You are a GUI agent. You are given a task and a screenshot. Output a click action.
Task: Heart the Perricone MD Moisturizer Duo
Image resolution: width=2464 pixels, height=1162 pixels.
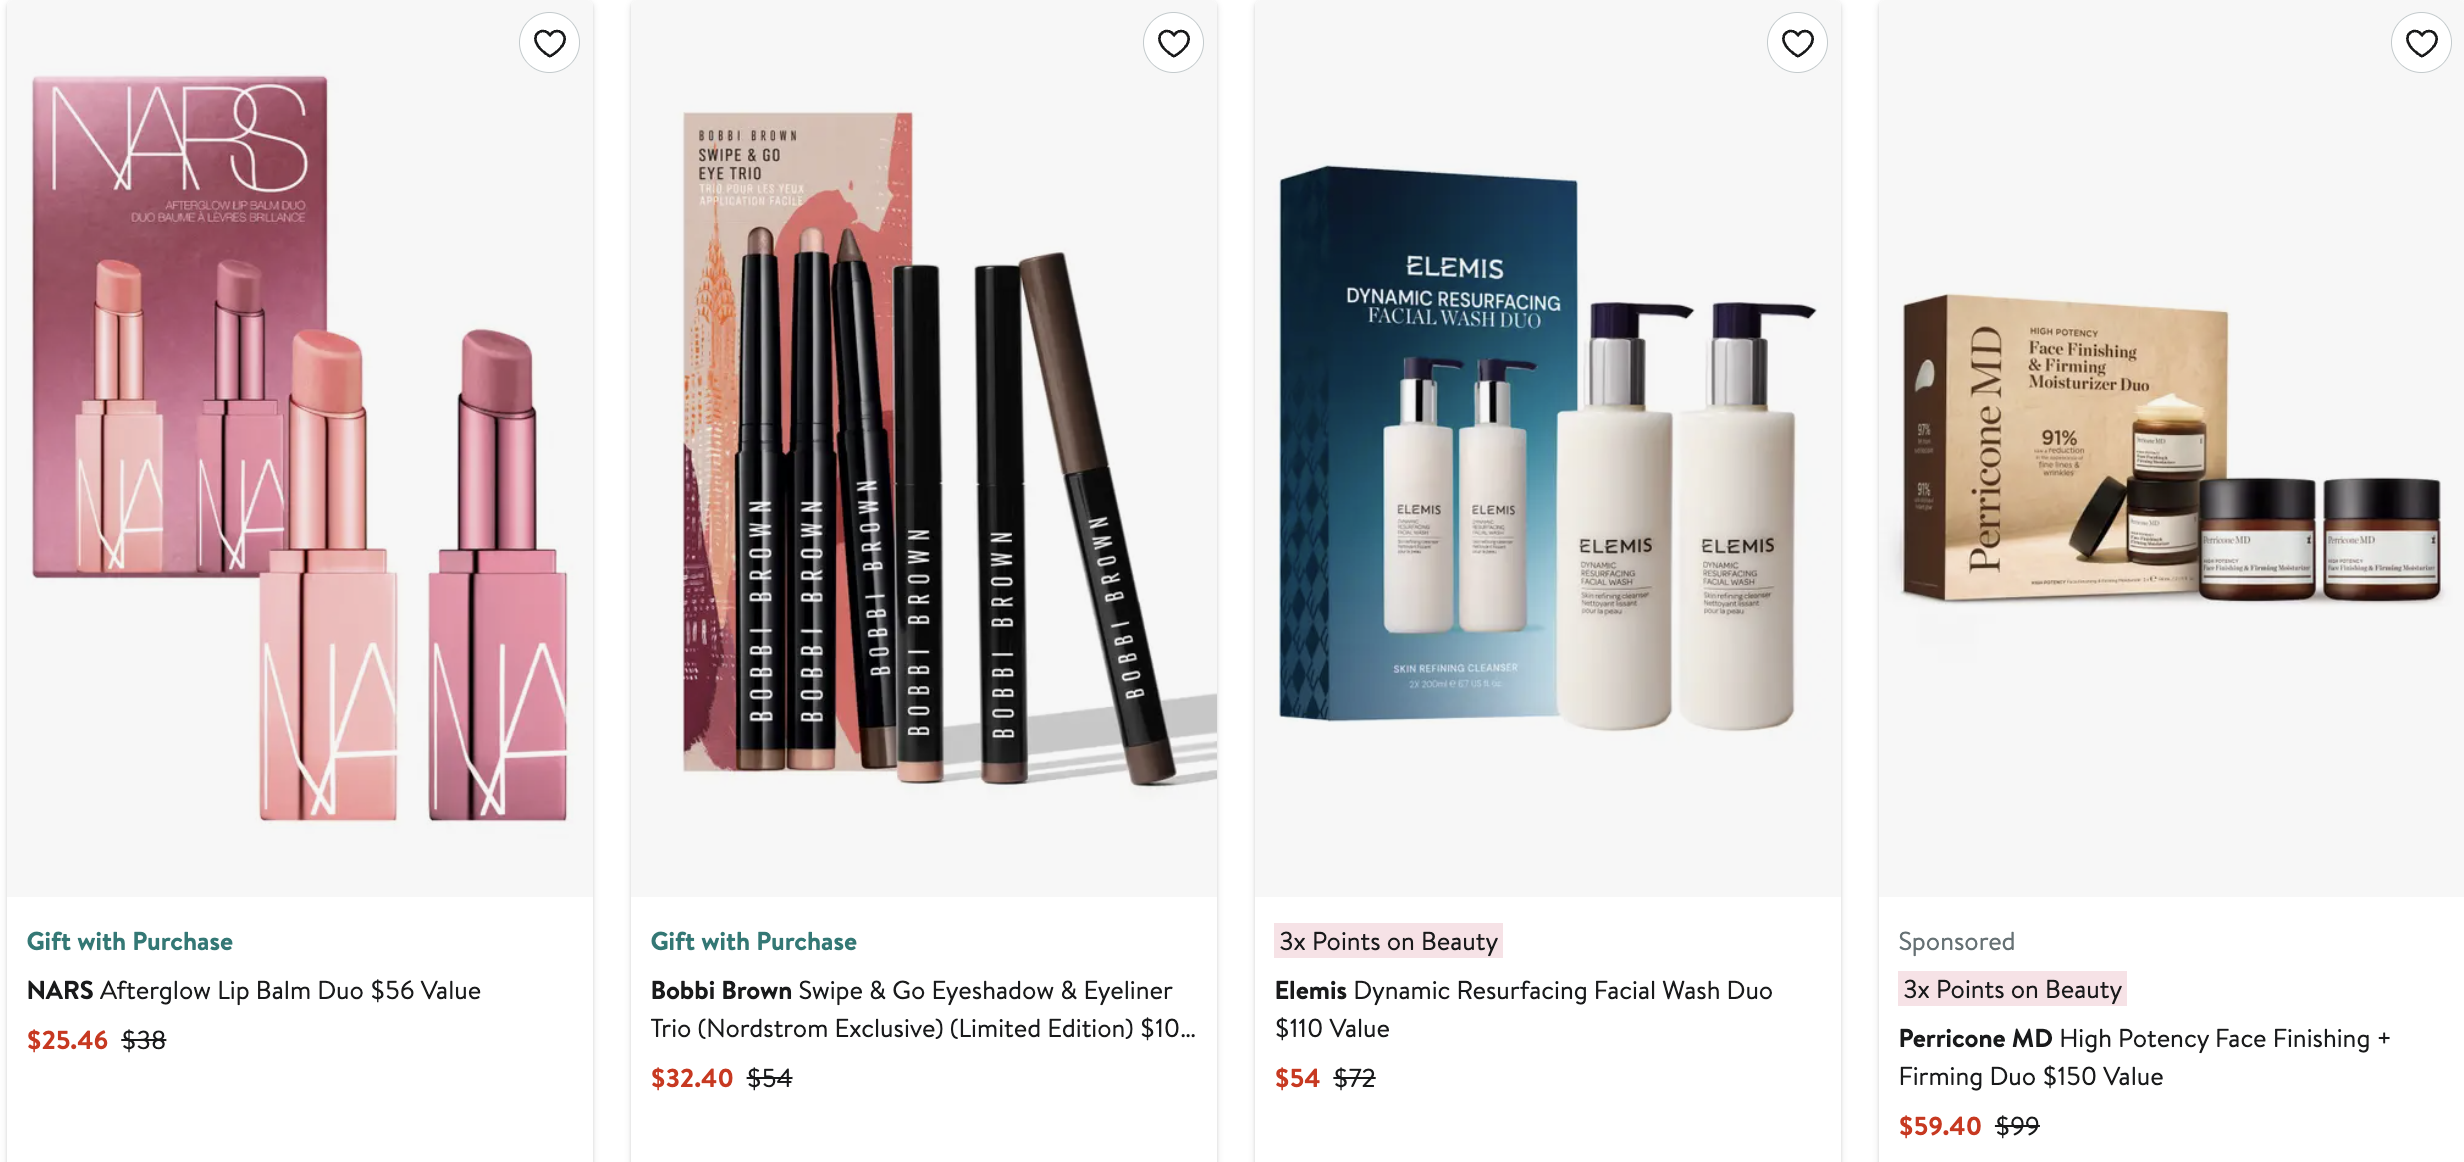pyautogui.click(x=2421, y=43)
